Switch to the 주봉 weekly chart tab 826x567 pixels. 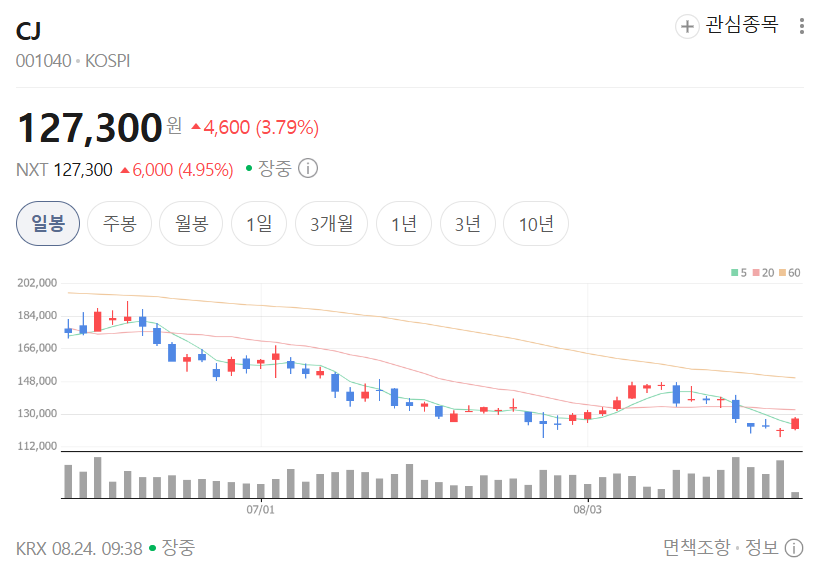pos(120,223)
